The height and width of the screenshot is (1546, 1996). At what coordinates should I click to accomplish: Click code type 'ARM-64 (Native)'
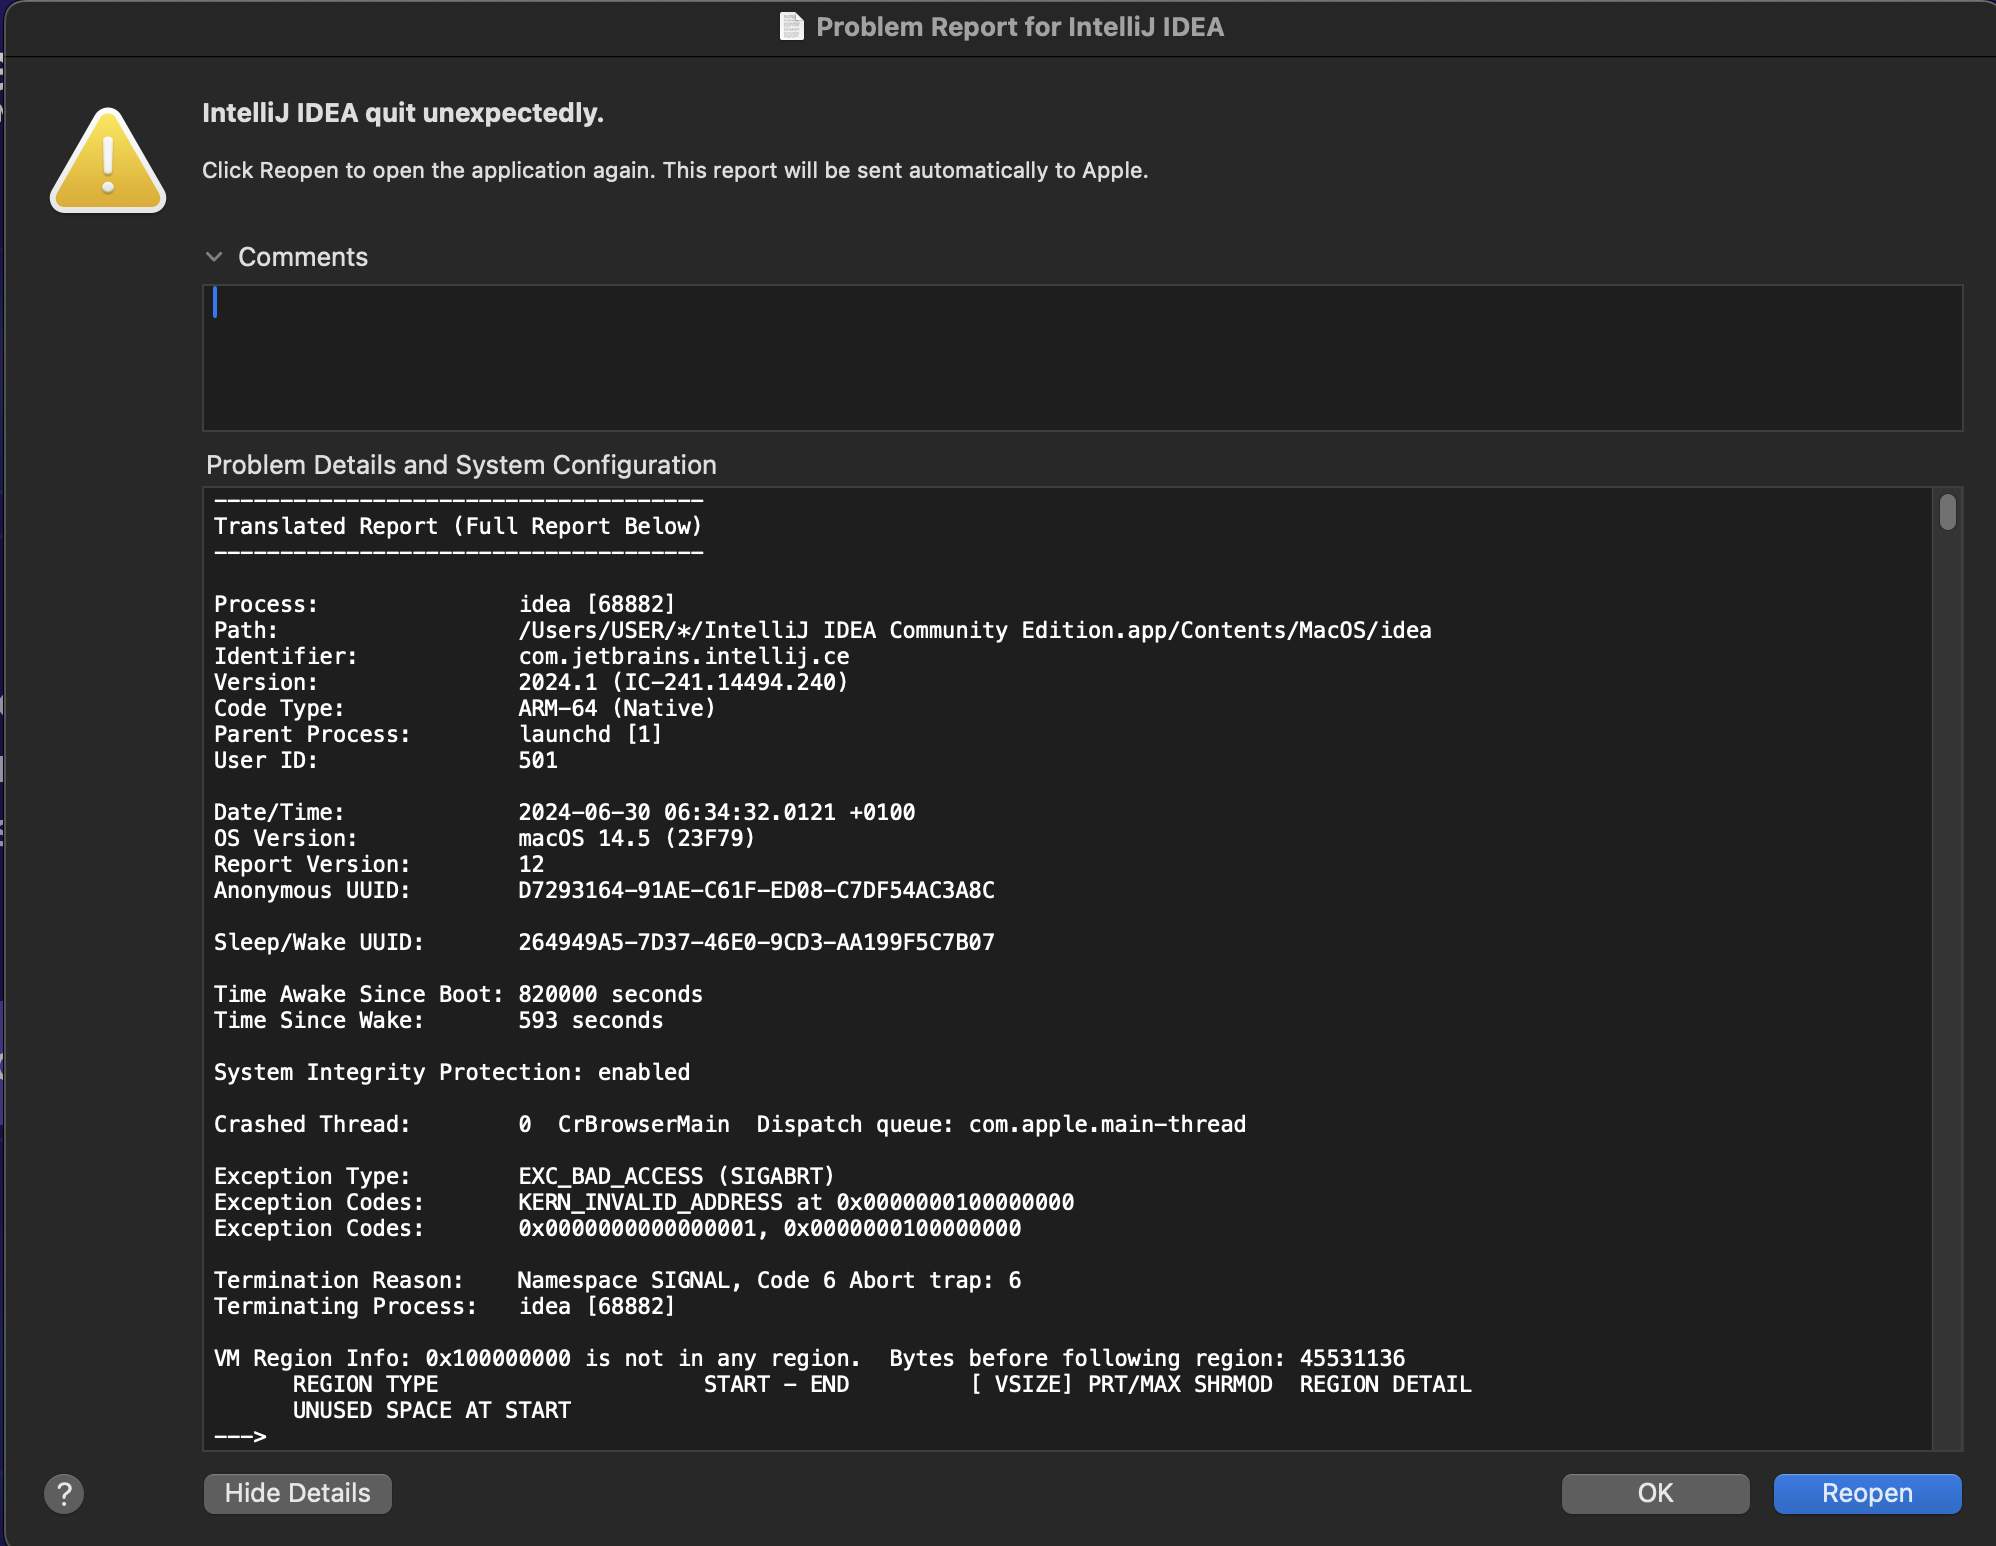coord(617,708)
